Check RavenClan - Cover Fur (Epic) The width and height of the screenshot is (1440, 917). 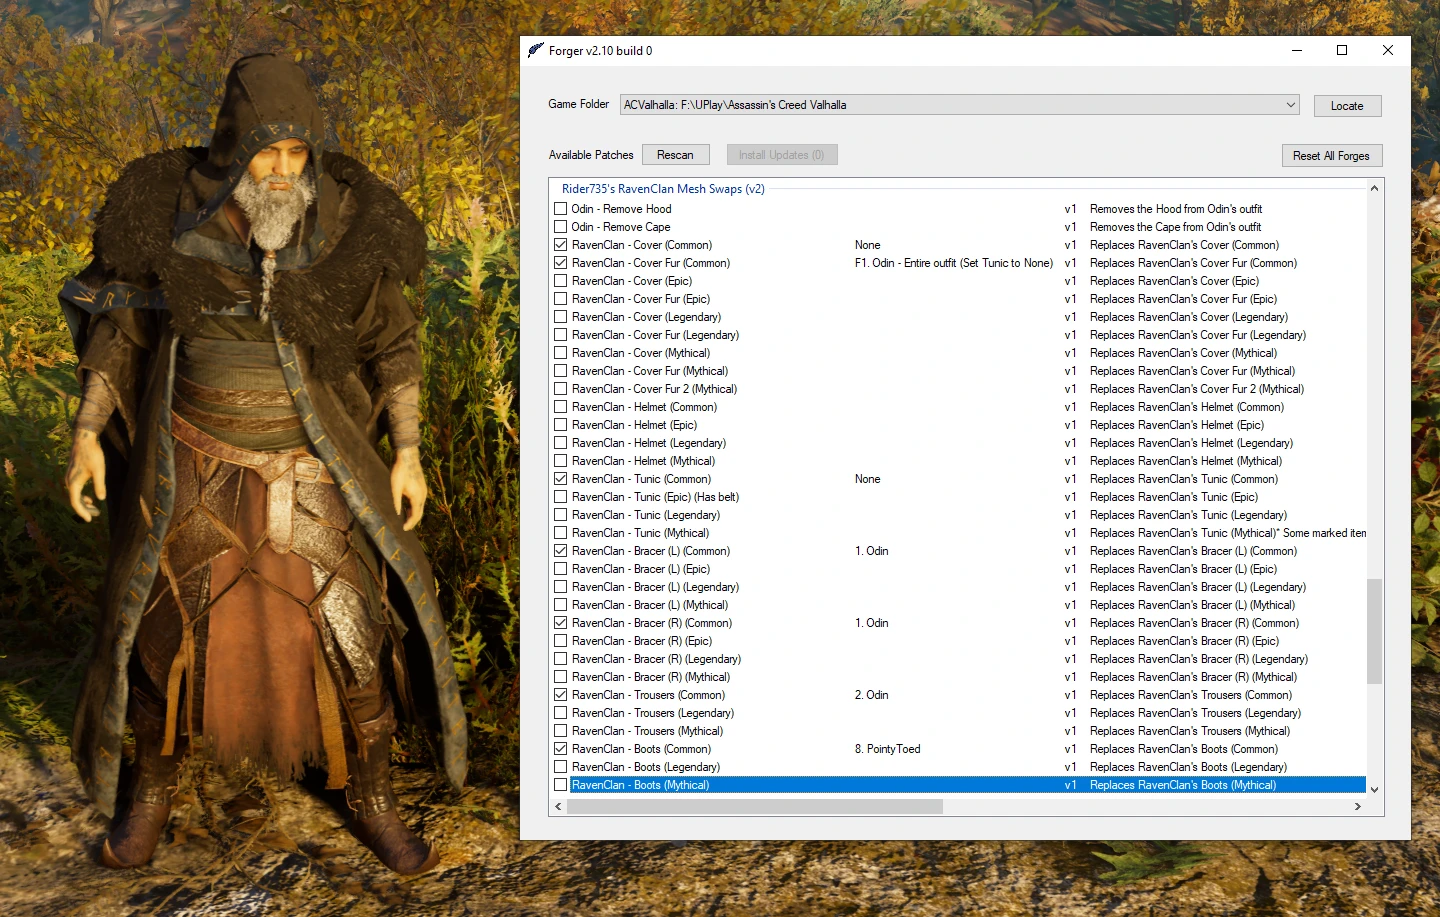[561, 299]
